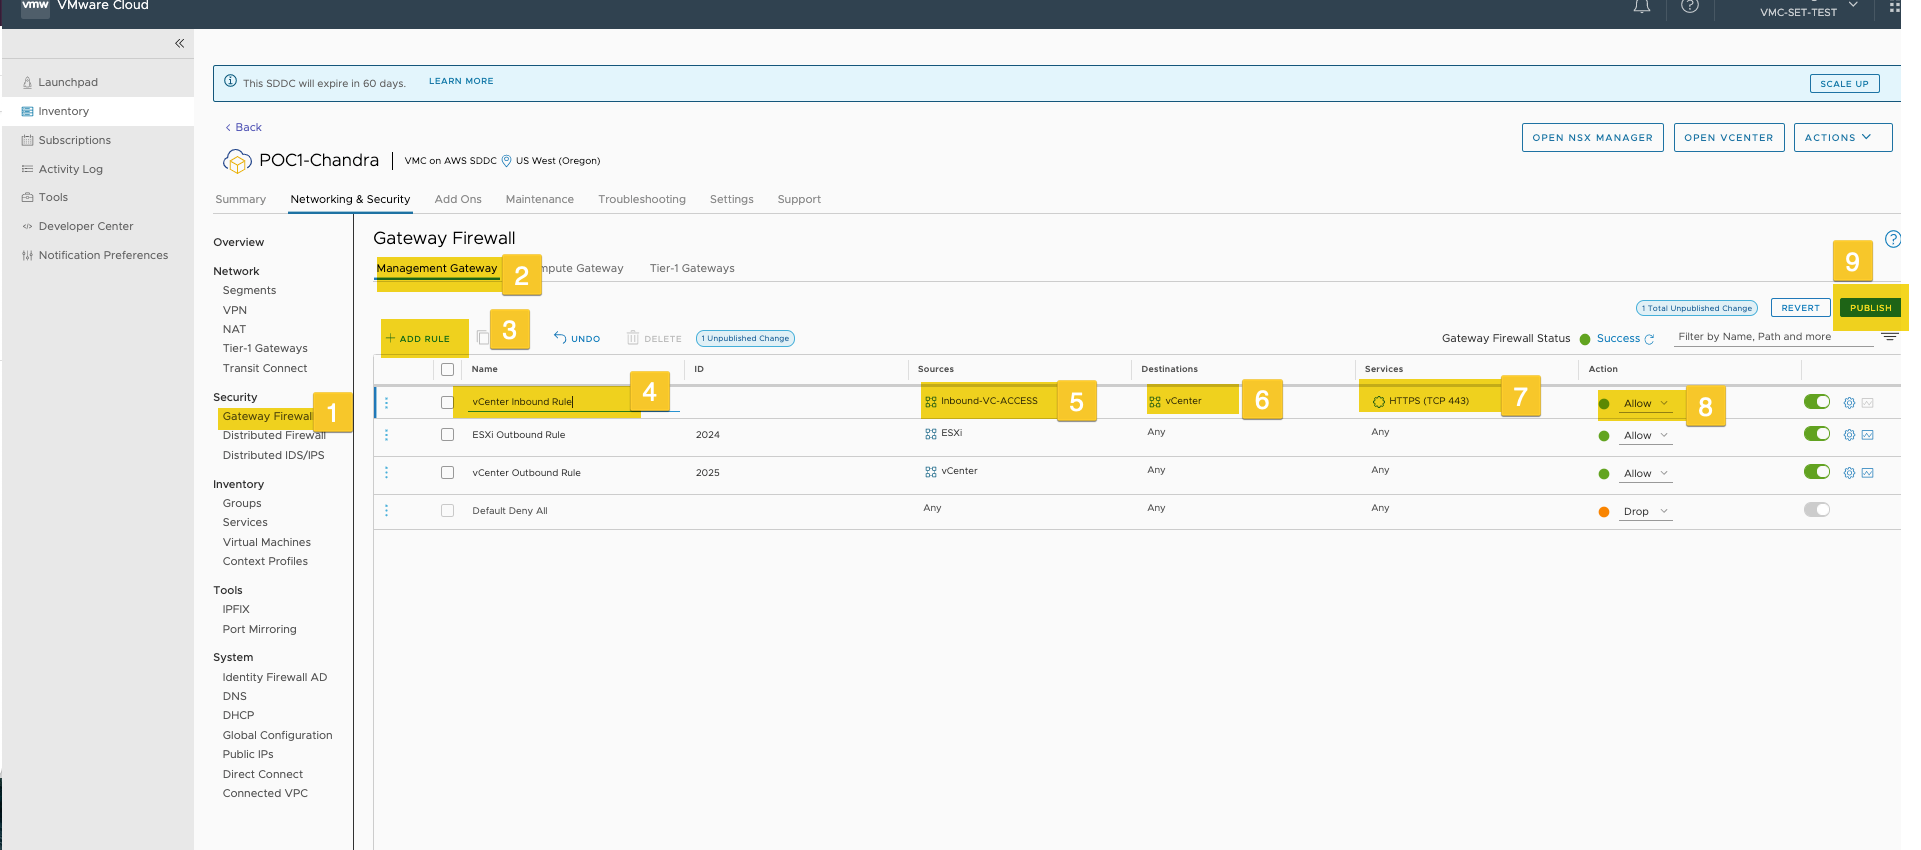Click the Back link
This screenshot has width=1921, height=850.
click(x=244, y=128)
